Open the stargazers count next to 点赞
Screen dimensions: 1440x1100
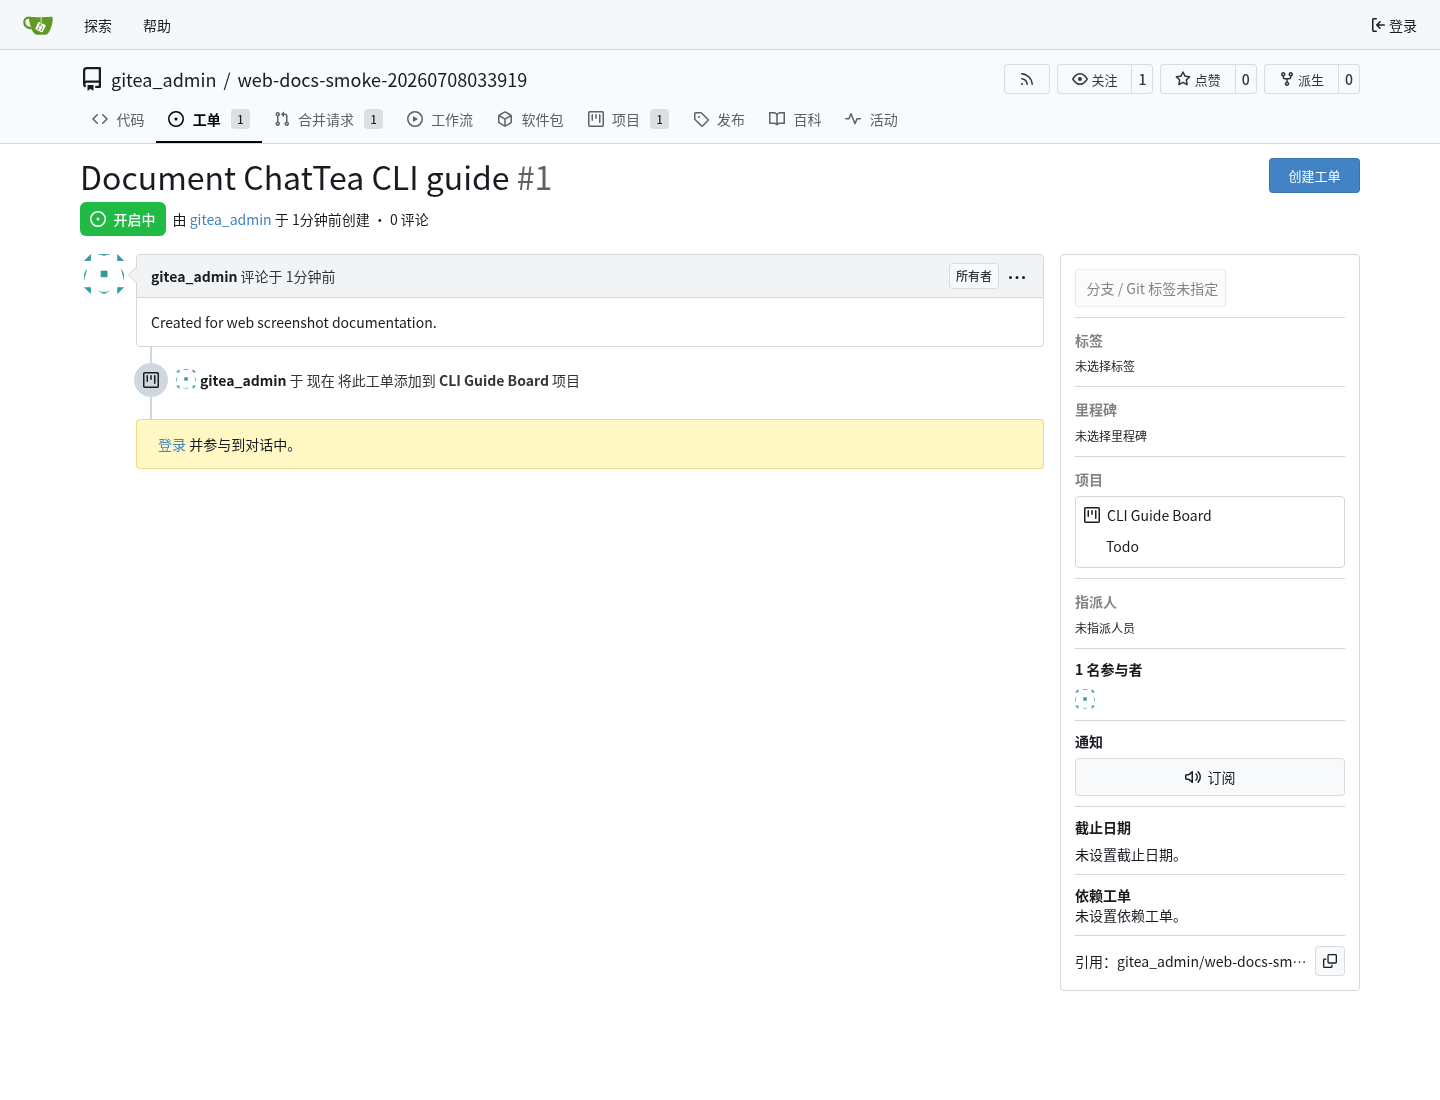pyautogui.click(x=1246, y=79)
